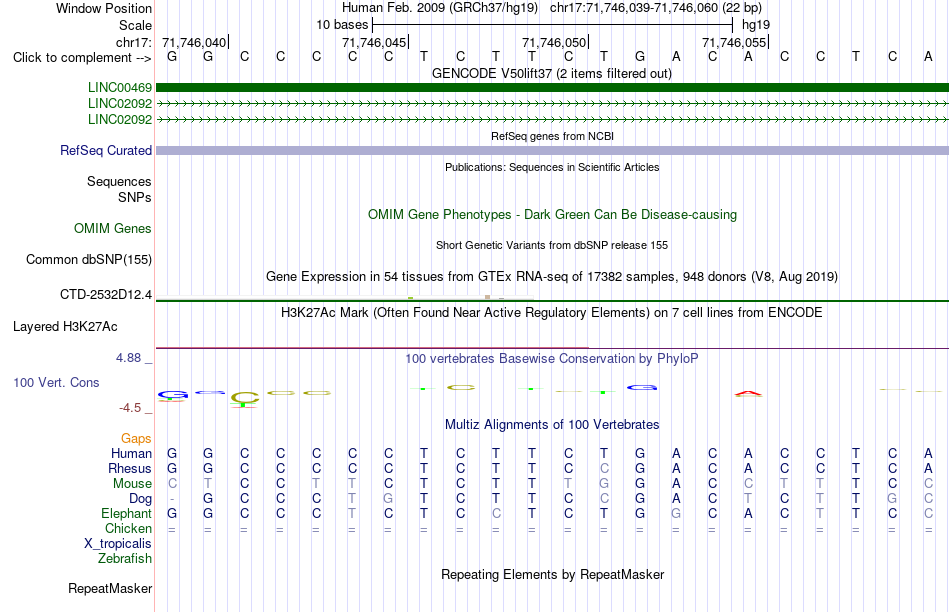Click the lavender RefSeq Curated item bar
The width and height of the screenshot is (950, 612).
pos(552,150)
